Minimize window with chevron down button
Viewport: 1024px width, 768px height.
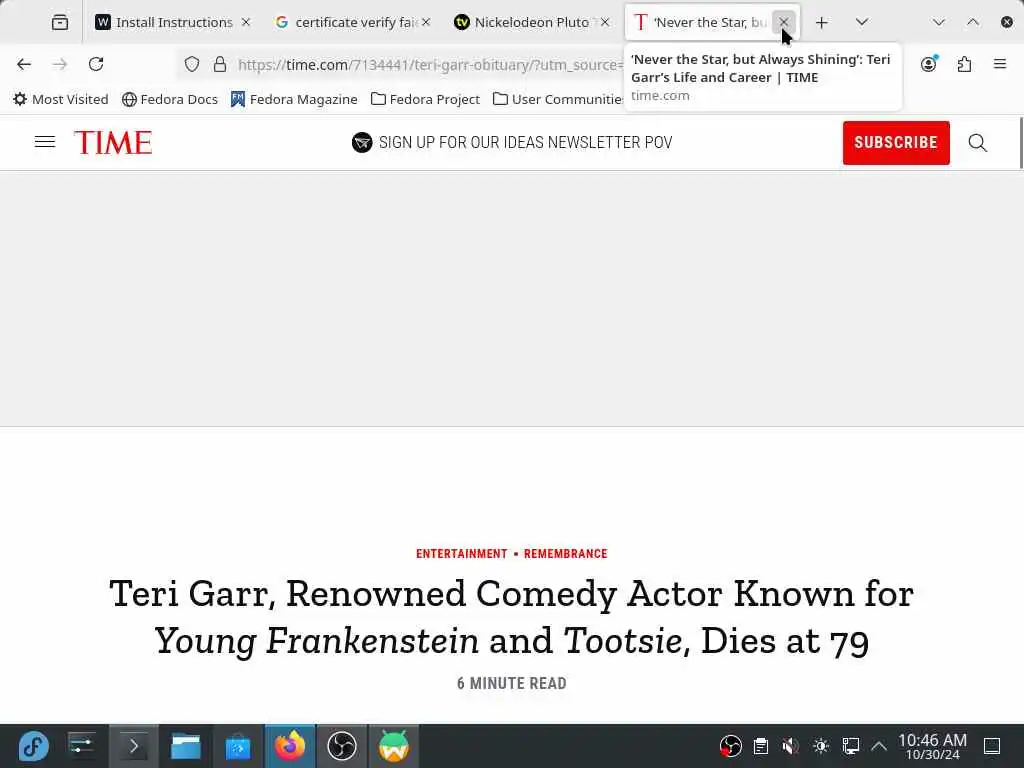[938, 22]
